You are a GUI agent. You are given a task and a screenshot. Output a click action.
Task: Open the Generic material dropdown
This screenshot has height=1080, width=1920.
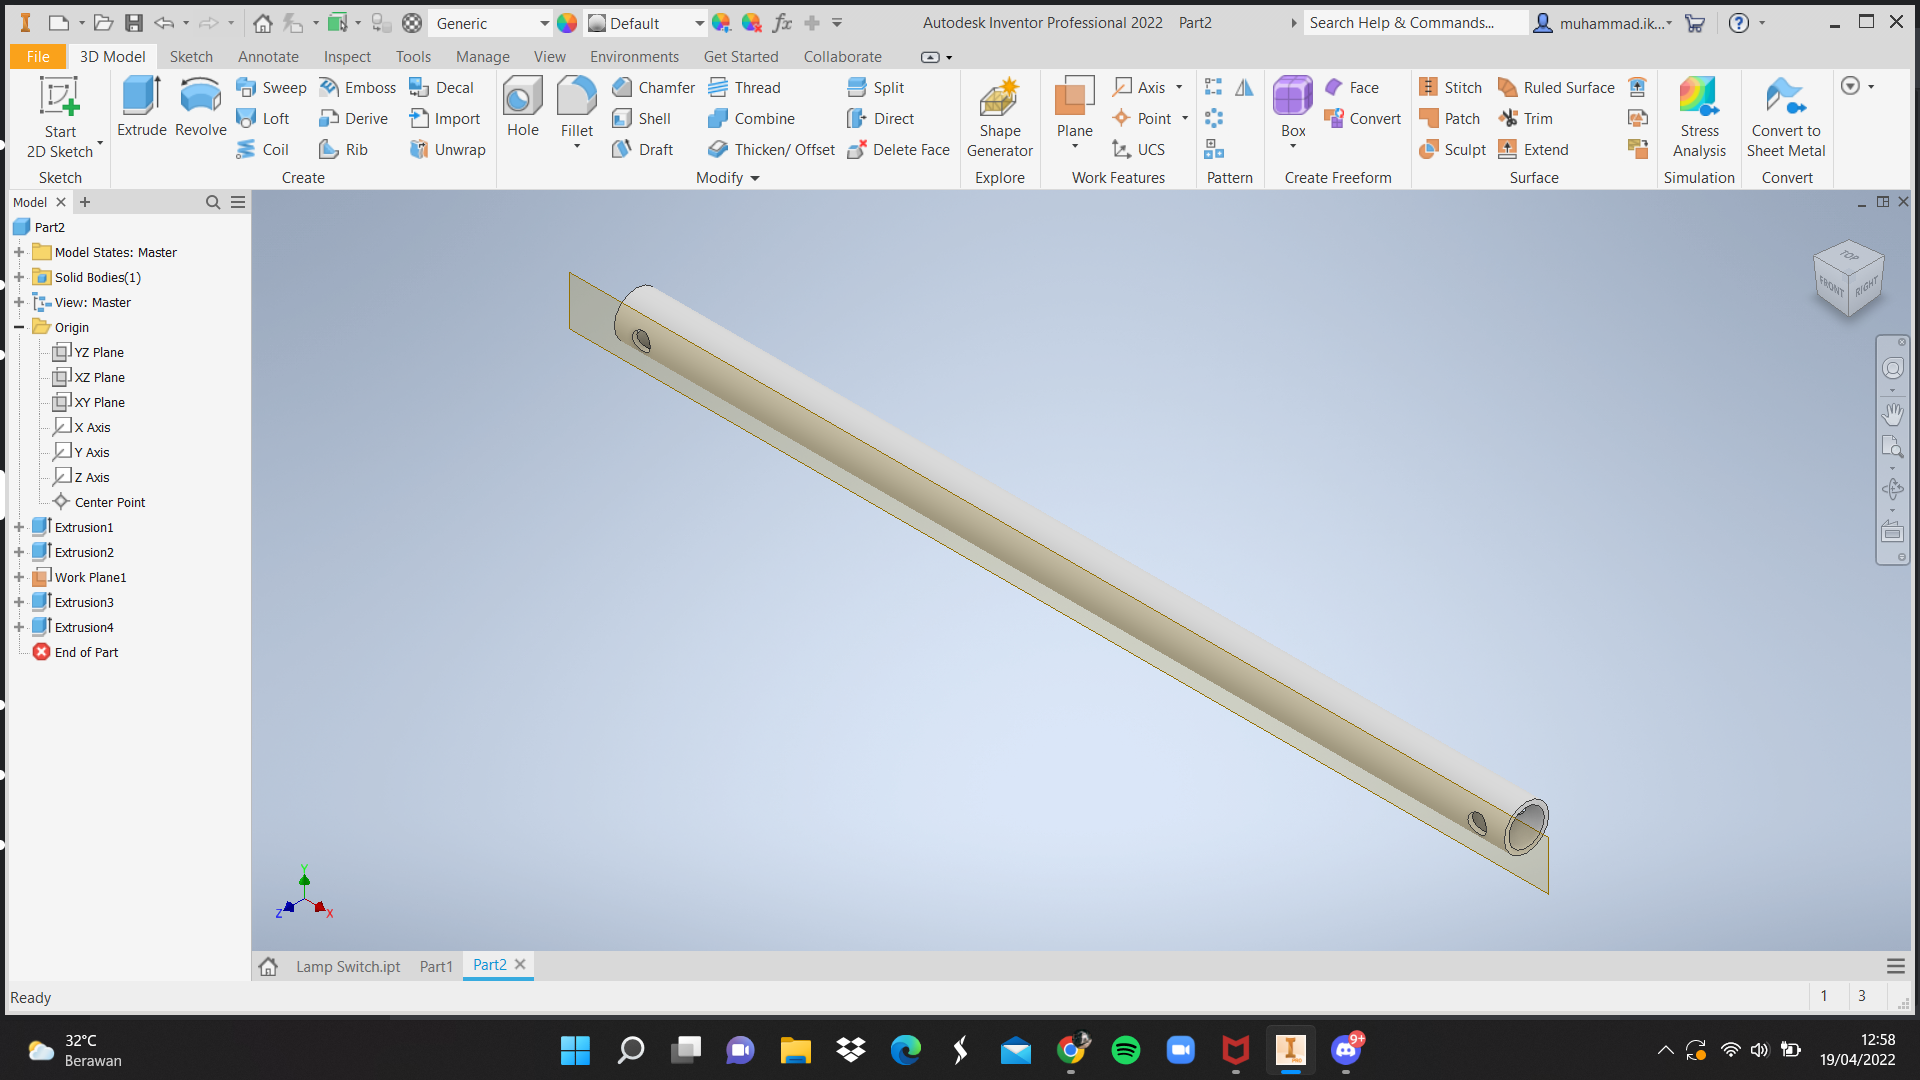coord(544,23)
